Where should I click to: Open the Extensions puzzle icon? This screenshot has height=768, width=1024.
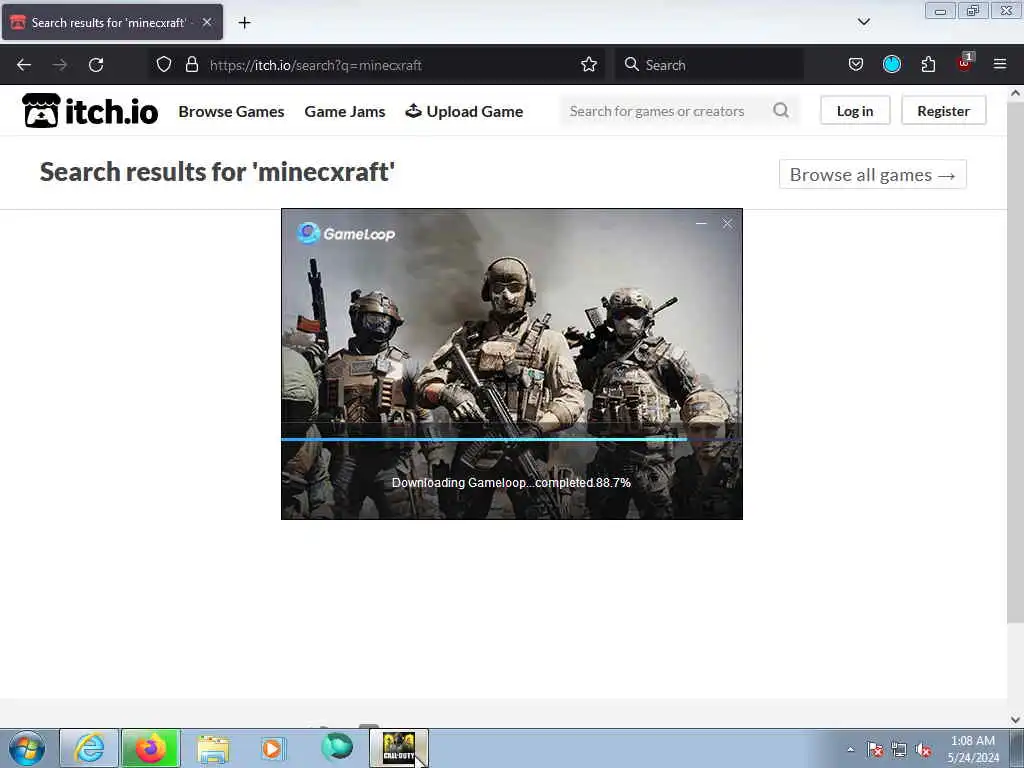pos(928,64)
